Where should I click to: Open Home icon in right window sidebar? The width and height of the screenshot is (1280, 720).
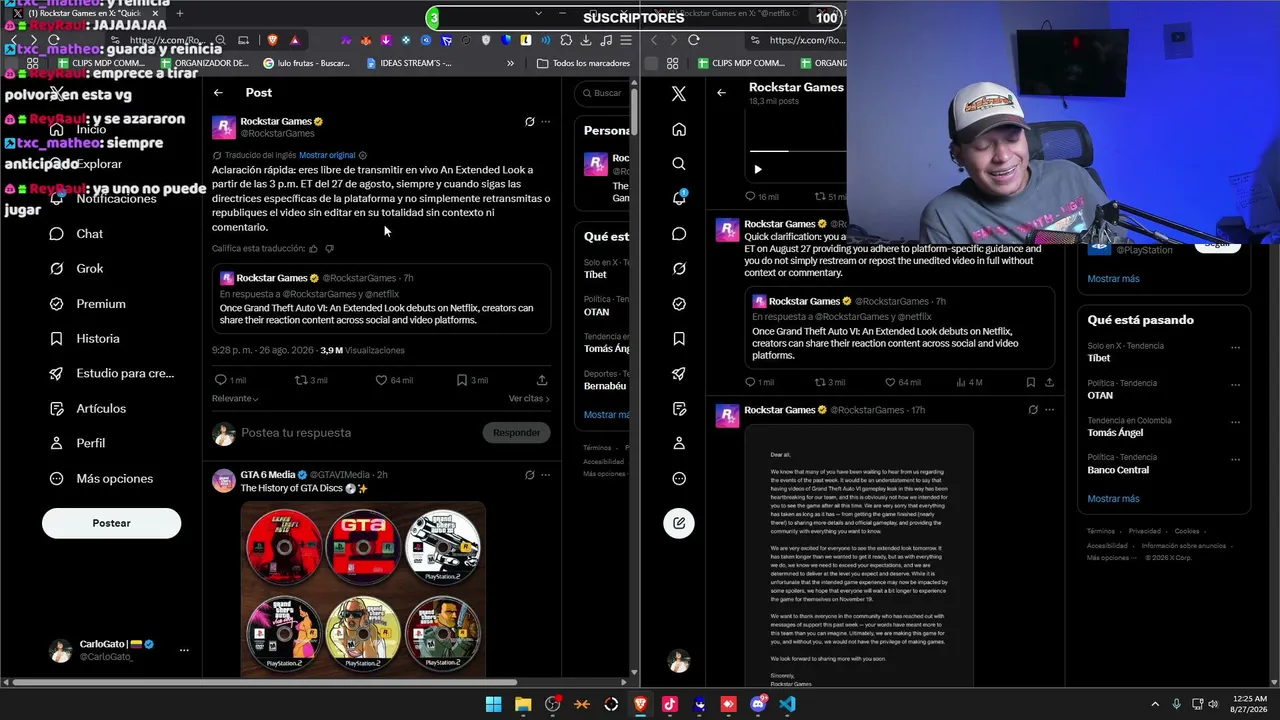[679, 129]
